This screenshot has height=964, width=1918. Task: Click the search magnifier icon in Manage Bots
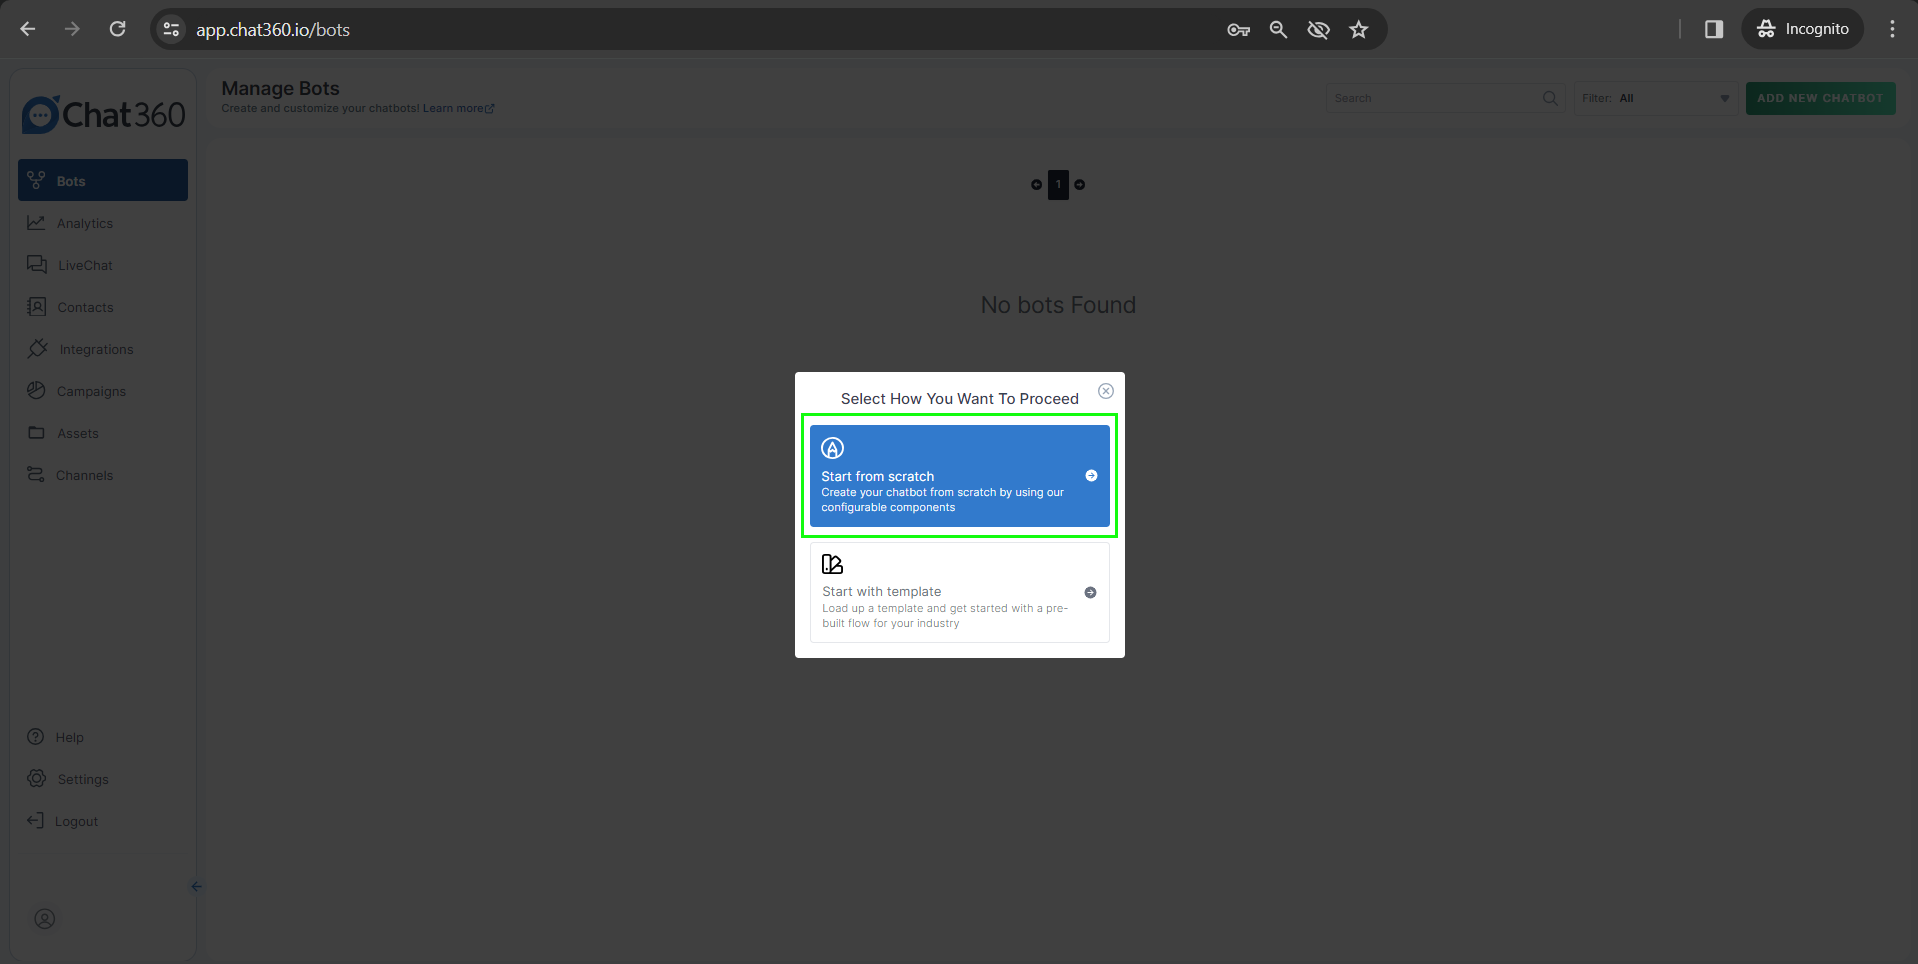1550,98
